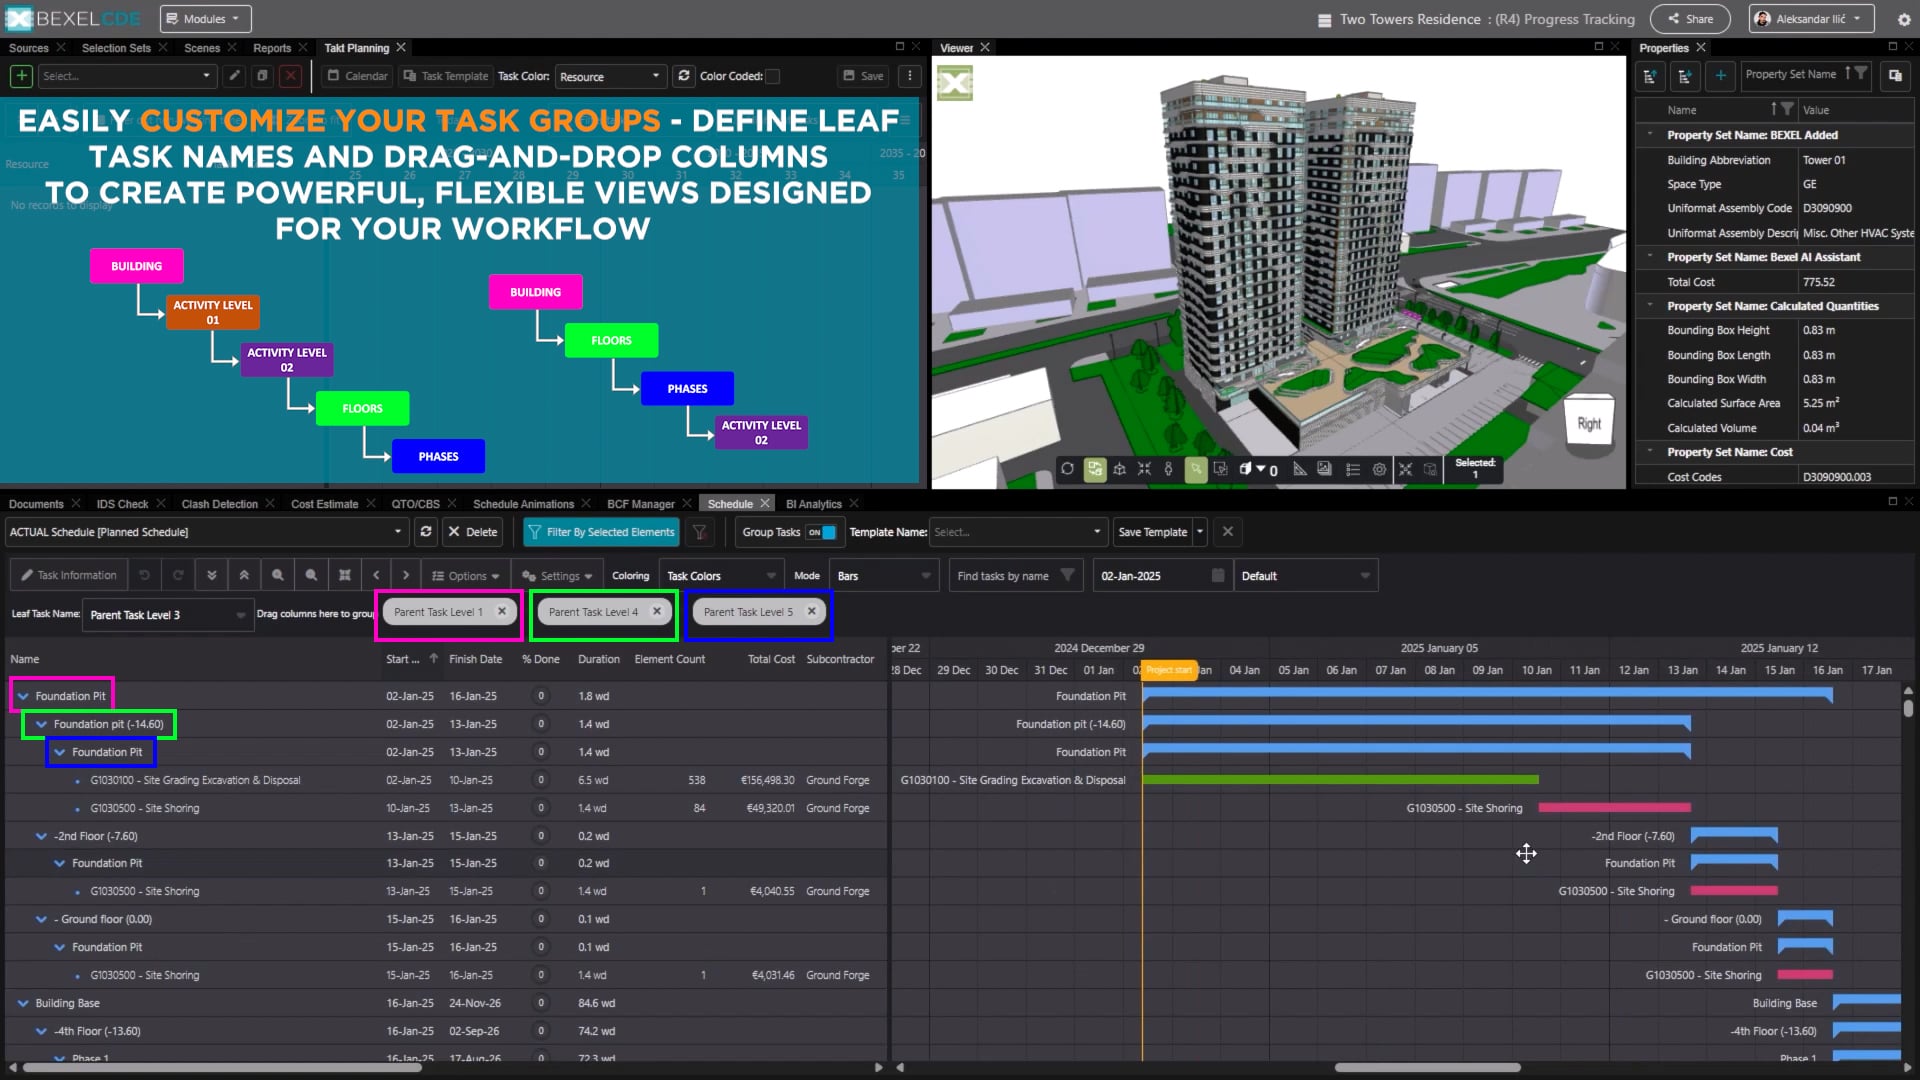Screen dimensions: 1920x1080
Task: Refresh the Task Color in Takt Planning
Action: [684, 76]
